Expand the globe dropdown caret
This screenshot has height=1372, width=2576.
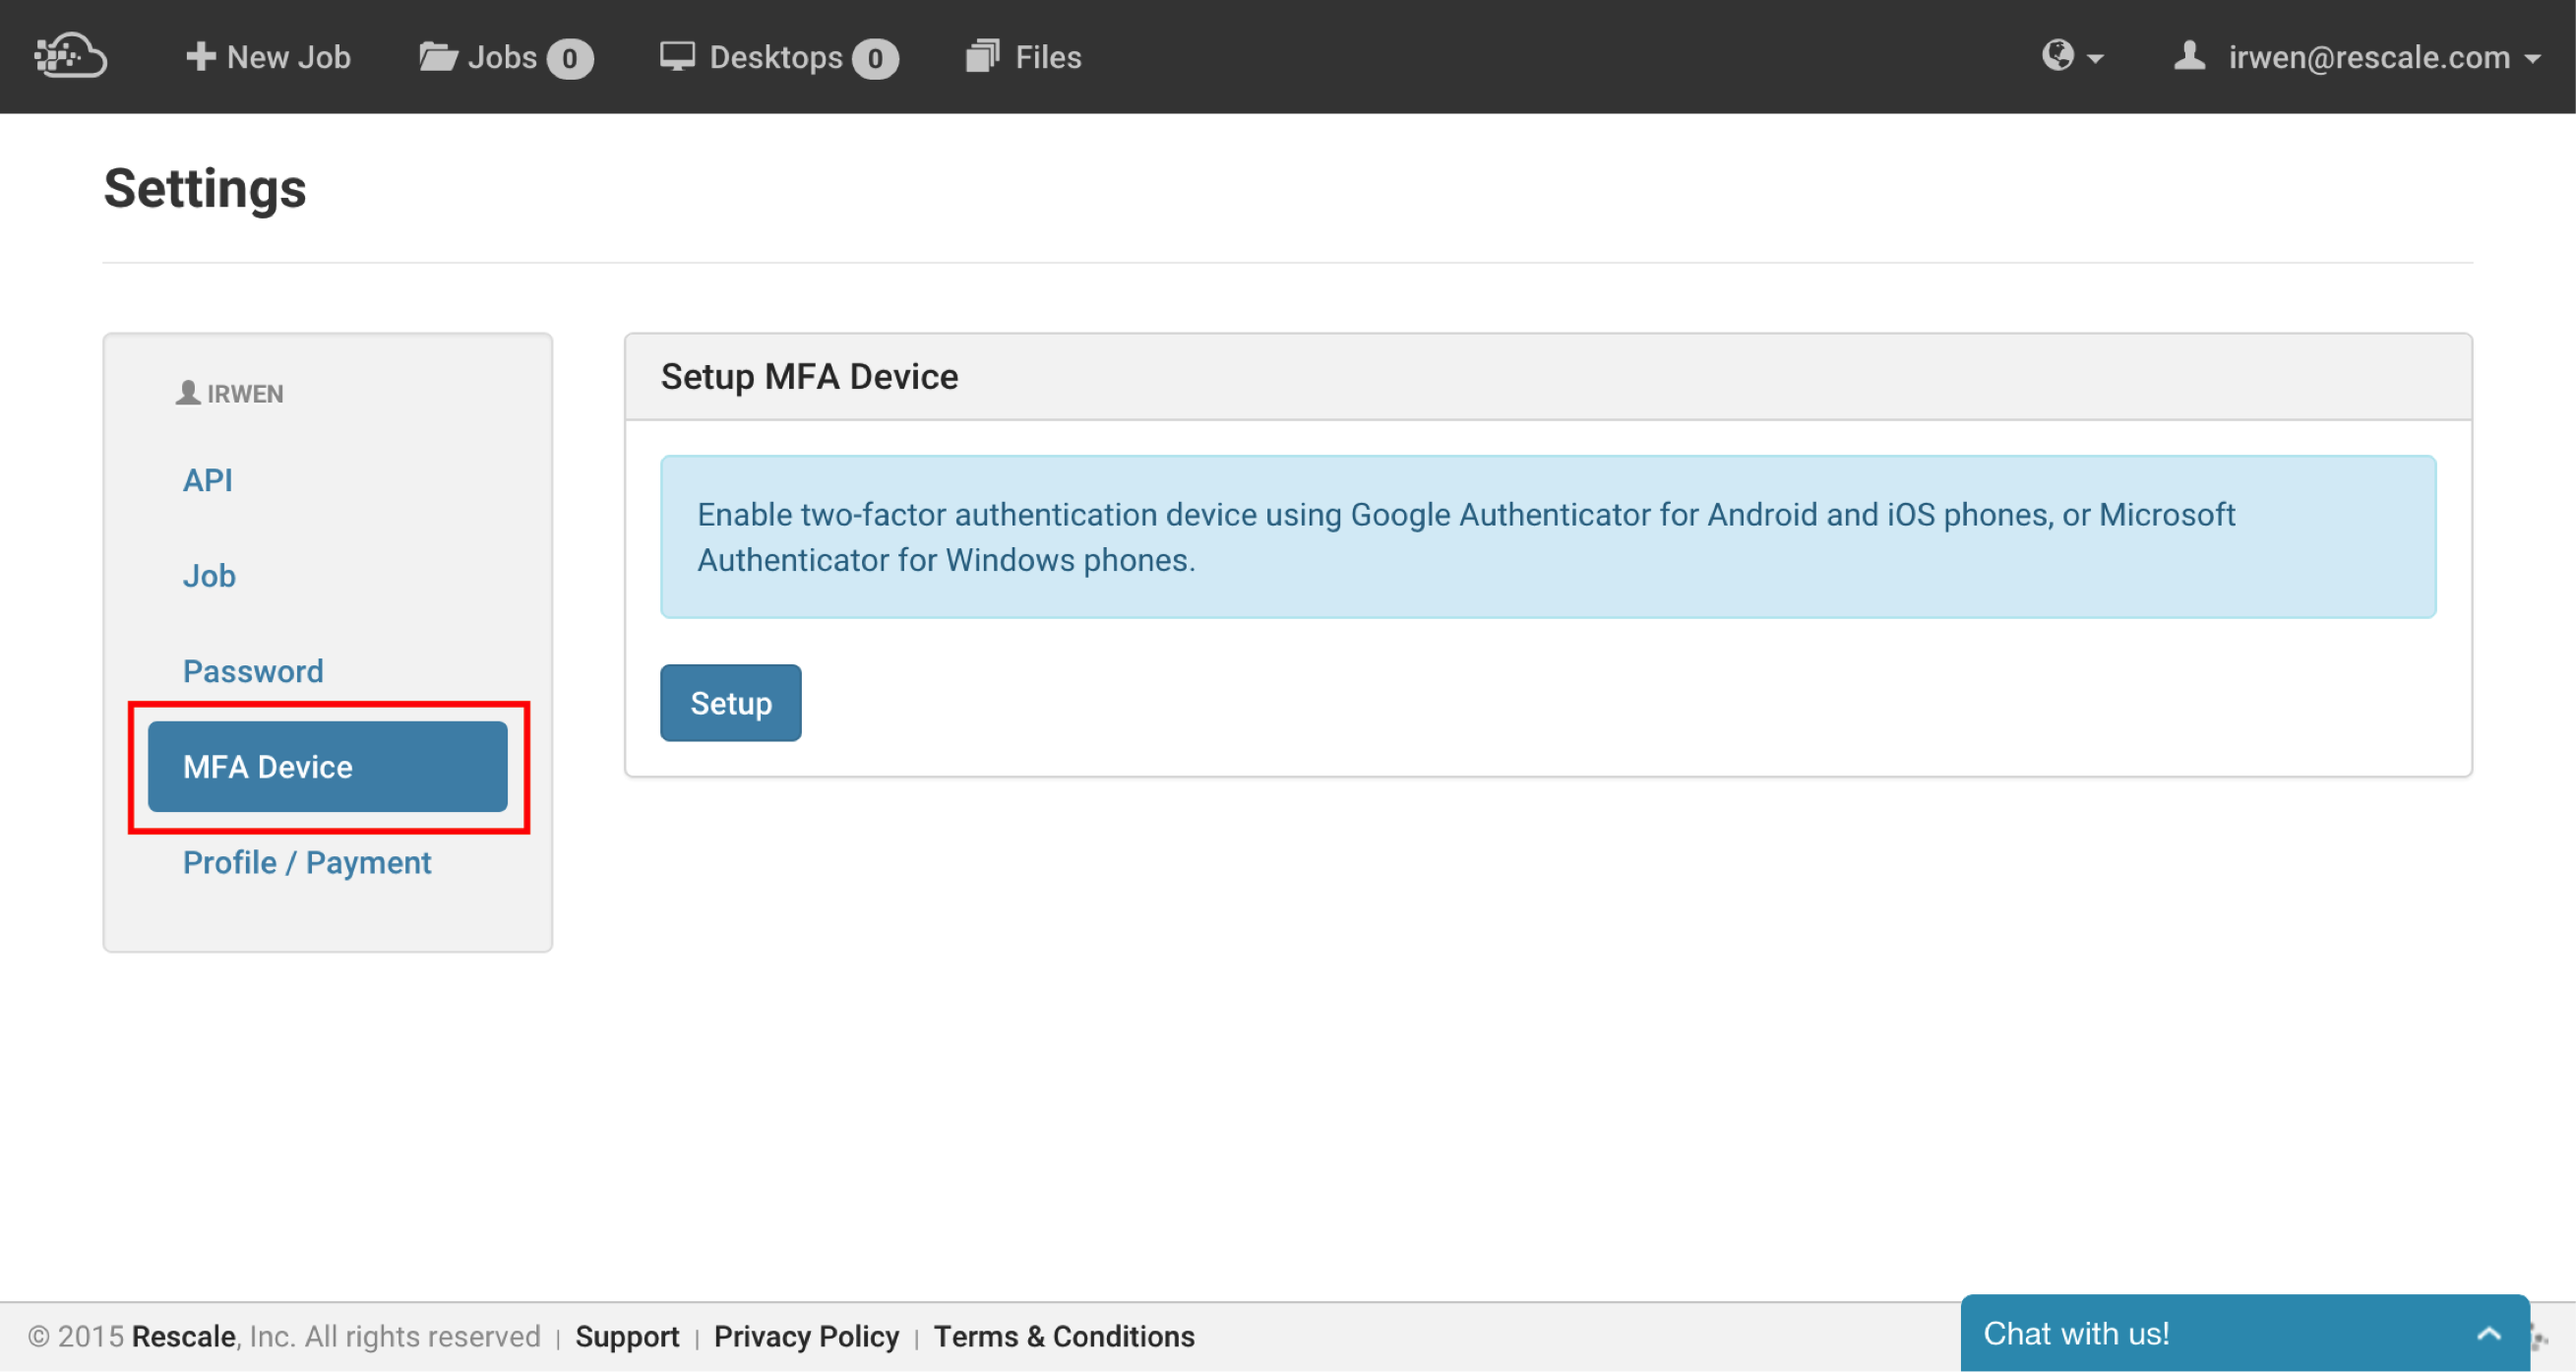[2095, 59]
